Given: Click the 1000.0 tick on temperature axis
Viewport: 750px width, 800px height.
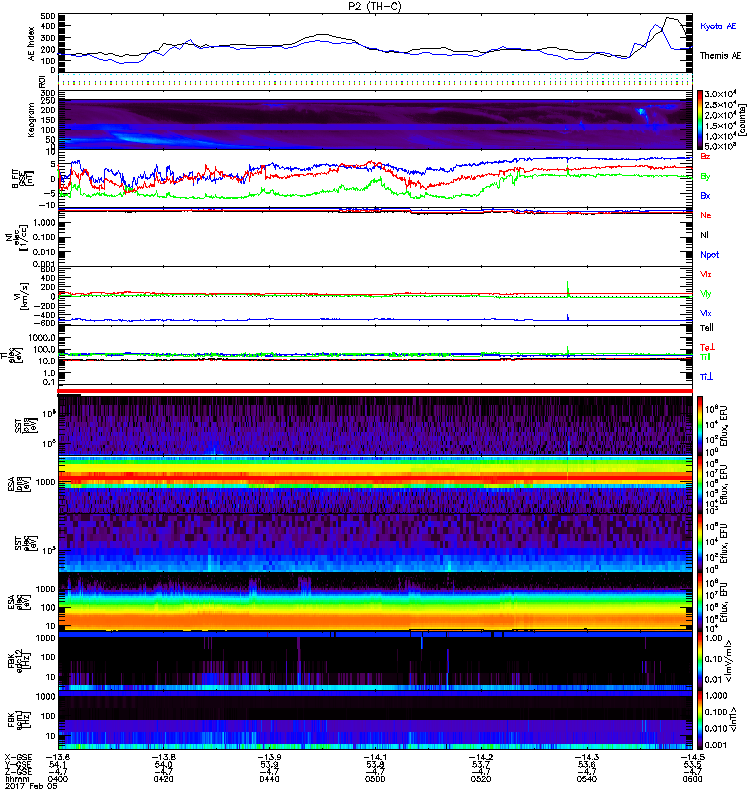Looking at the screenshot, I should point(42,338).
